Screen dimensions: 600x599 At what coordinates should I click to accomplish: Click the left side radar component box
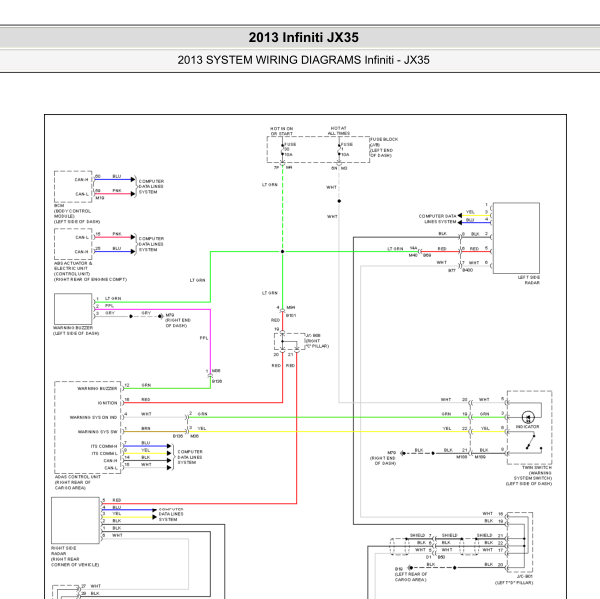(x=516, y=238)
